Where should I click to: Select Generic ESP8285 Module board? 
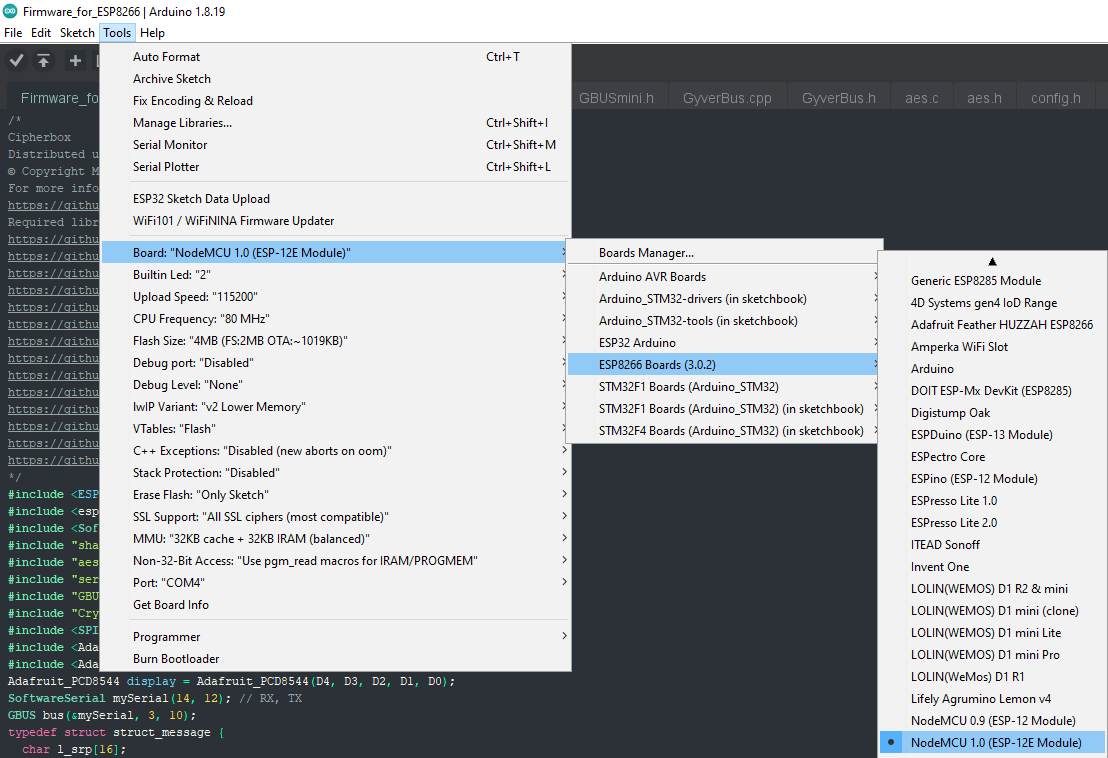pyautogui.click(x=992, y=280)
